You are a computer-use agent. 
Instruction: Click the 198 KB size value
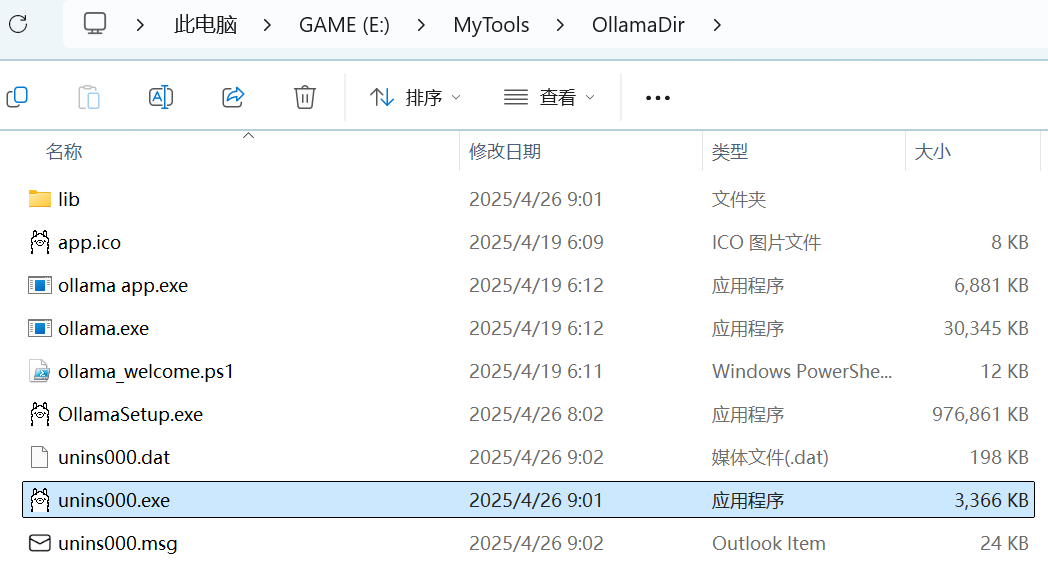(999, 457)
